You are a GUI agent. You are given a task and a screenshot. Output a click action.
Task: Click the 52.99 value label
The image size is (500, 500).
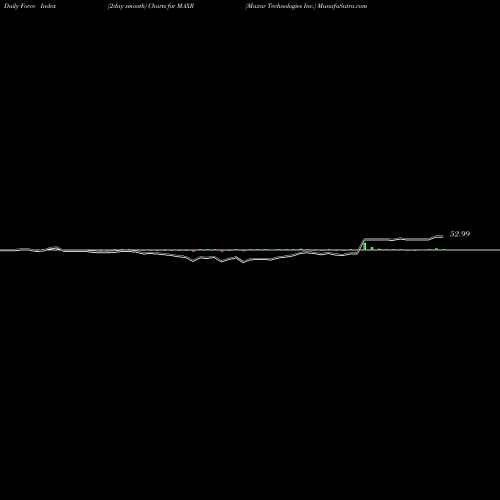pyautogui.click(x=460, y=234)
